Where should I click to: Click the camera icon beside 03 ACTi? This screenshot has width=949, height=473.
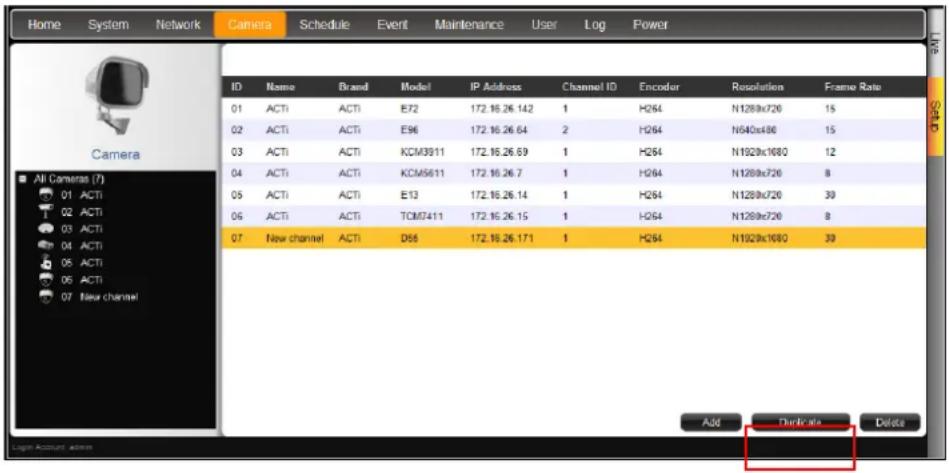(44, 229)
